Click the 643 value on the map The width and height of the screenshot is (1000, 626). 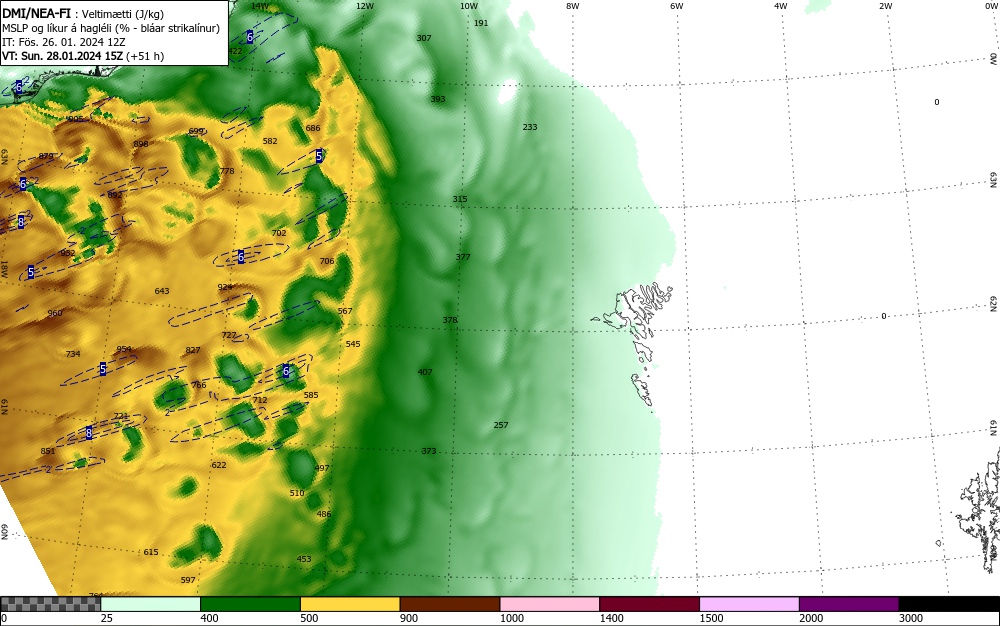tap(162, 291)
